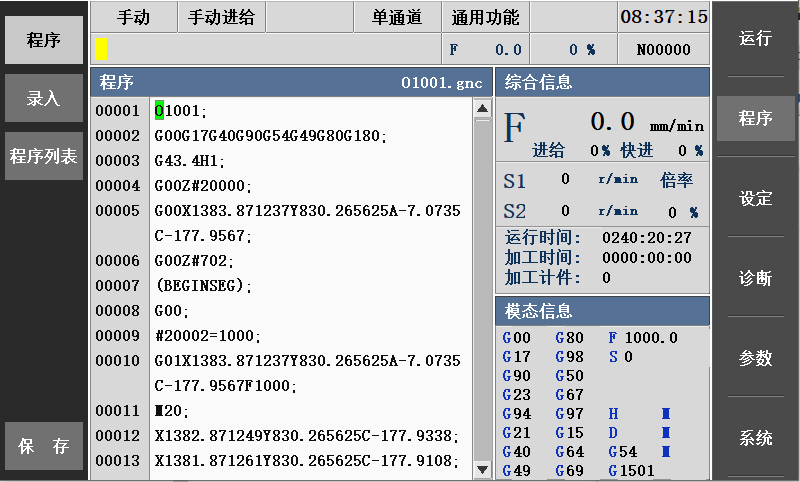Click the 手动进给 mode indicator
Screen dimensions: 800x482
tap(221, 17)
